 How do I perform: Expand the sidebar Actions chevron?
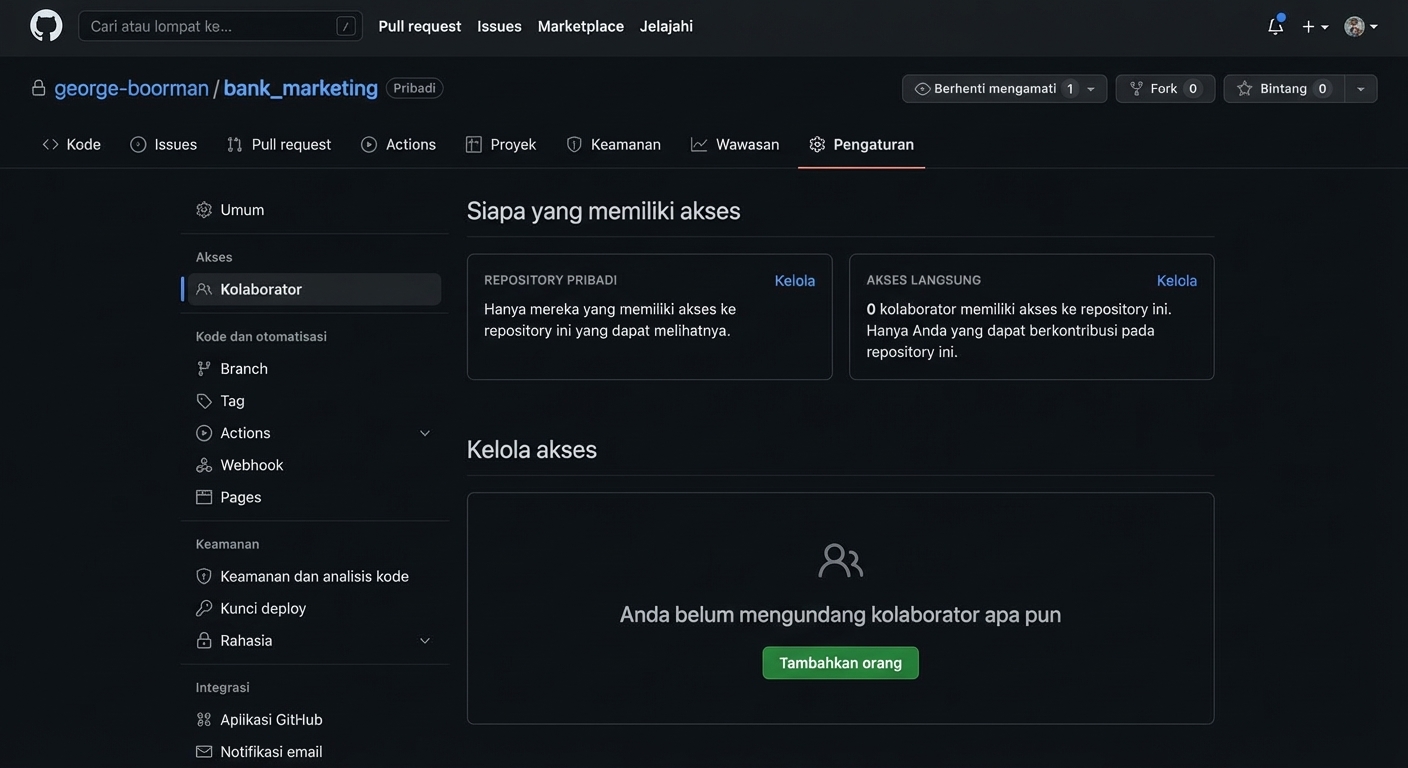[425, 433]
